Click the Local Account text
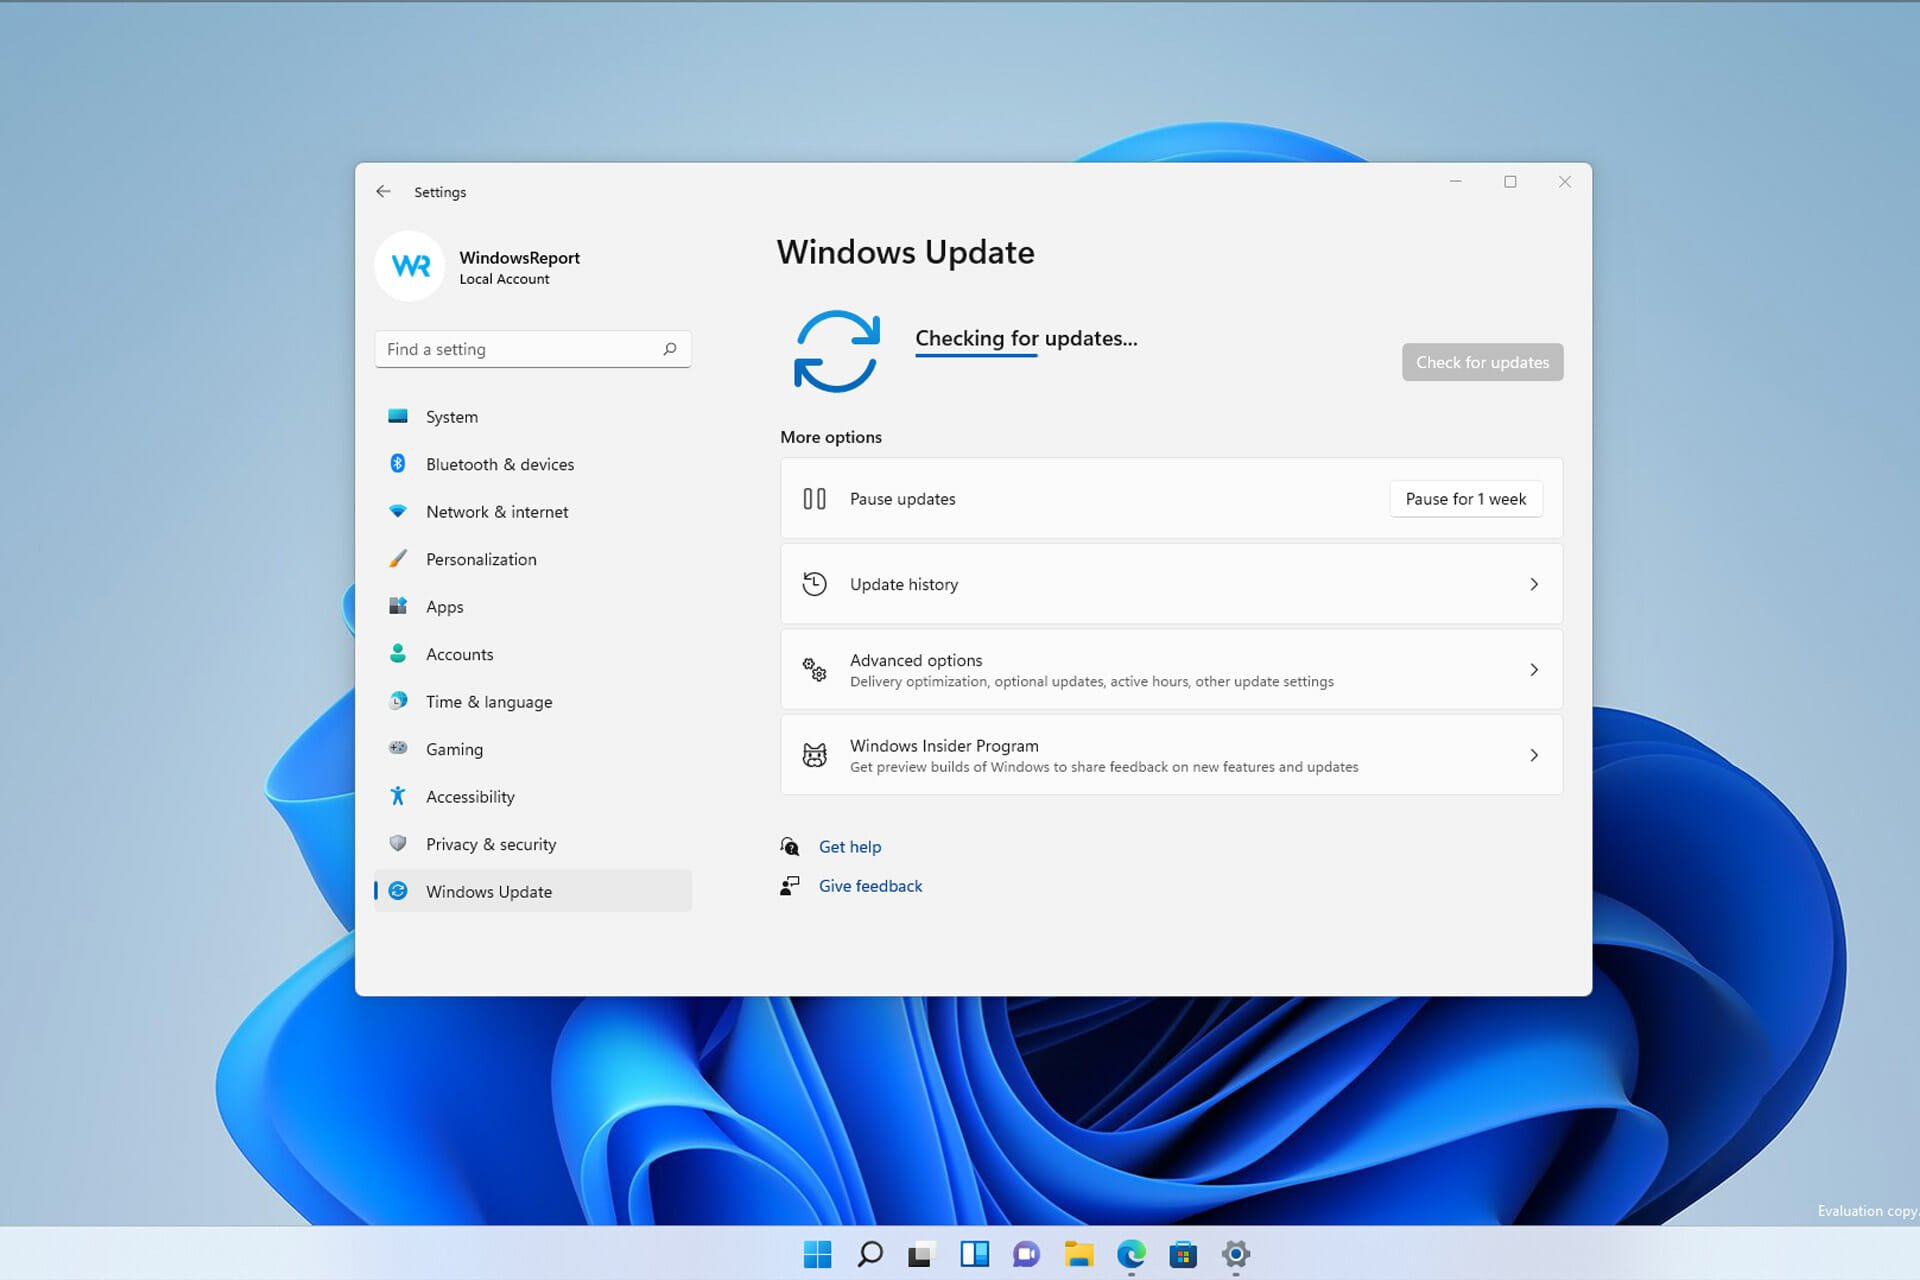Viewport: 1920px width, 1280px height. click(504, 279)
